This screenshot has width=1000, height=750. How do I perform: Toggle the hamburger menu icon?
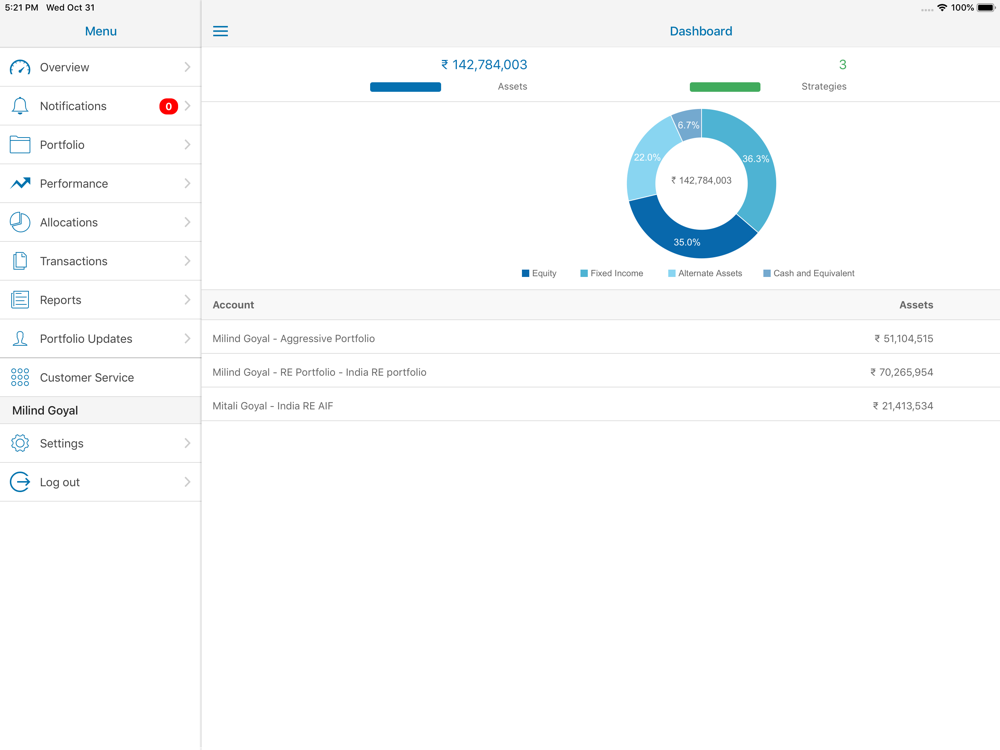coord(221,31)
